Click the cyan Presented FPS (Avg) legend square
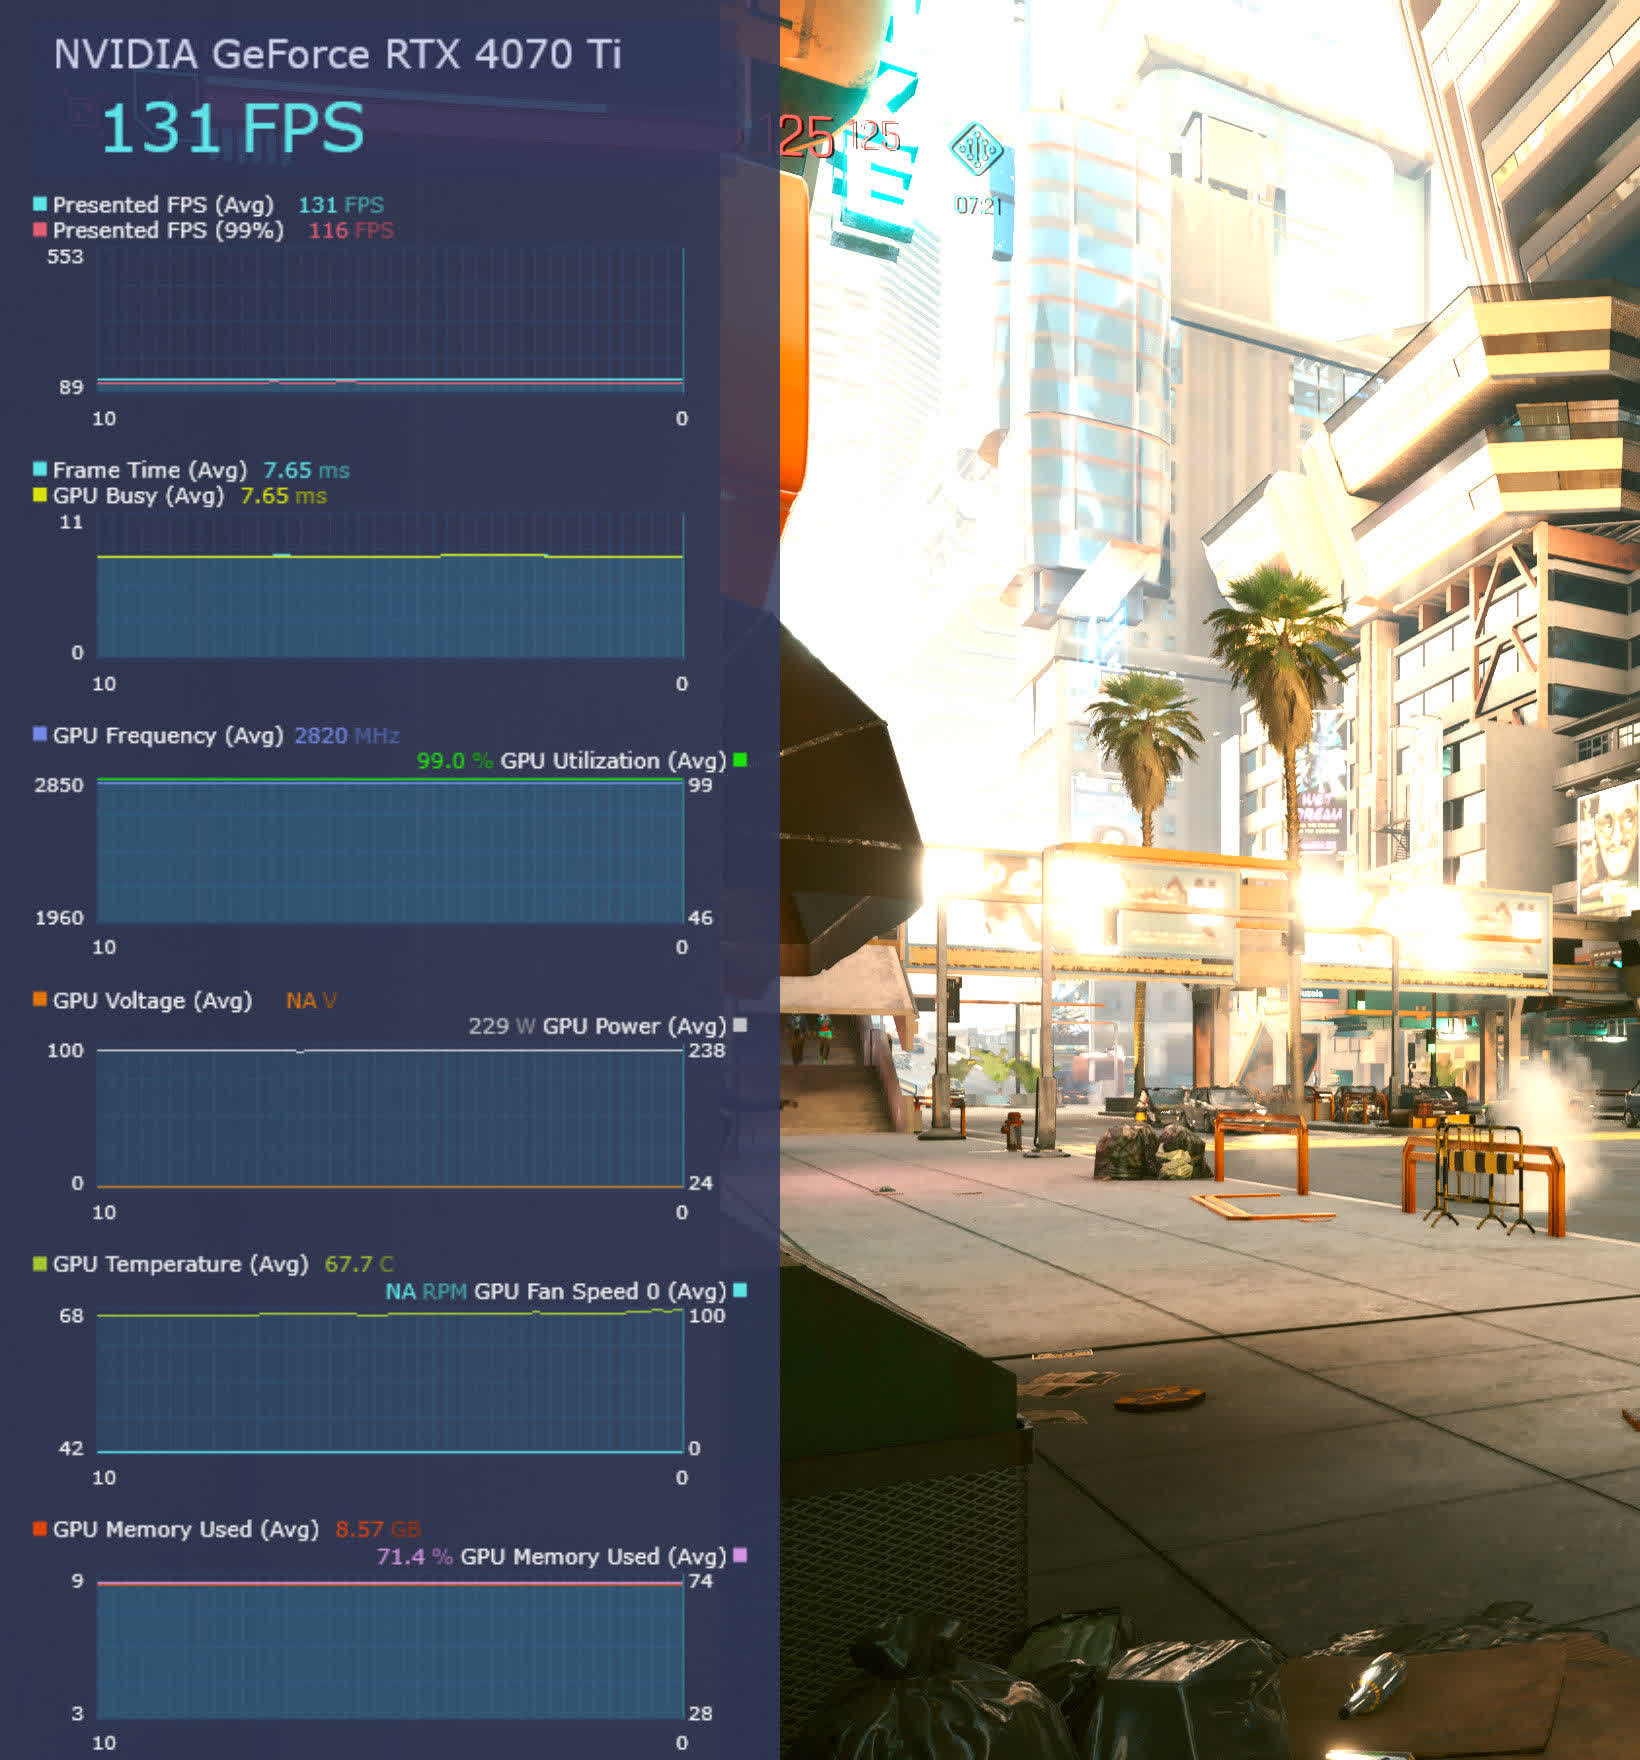This screenshot has width=1640, height=1760. coord(40,204)
